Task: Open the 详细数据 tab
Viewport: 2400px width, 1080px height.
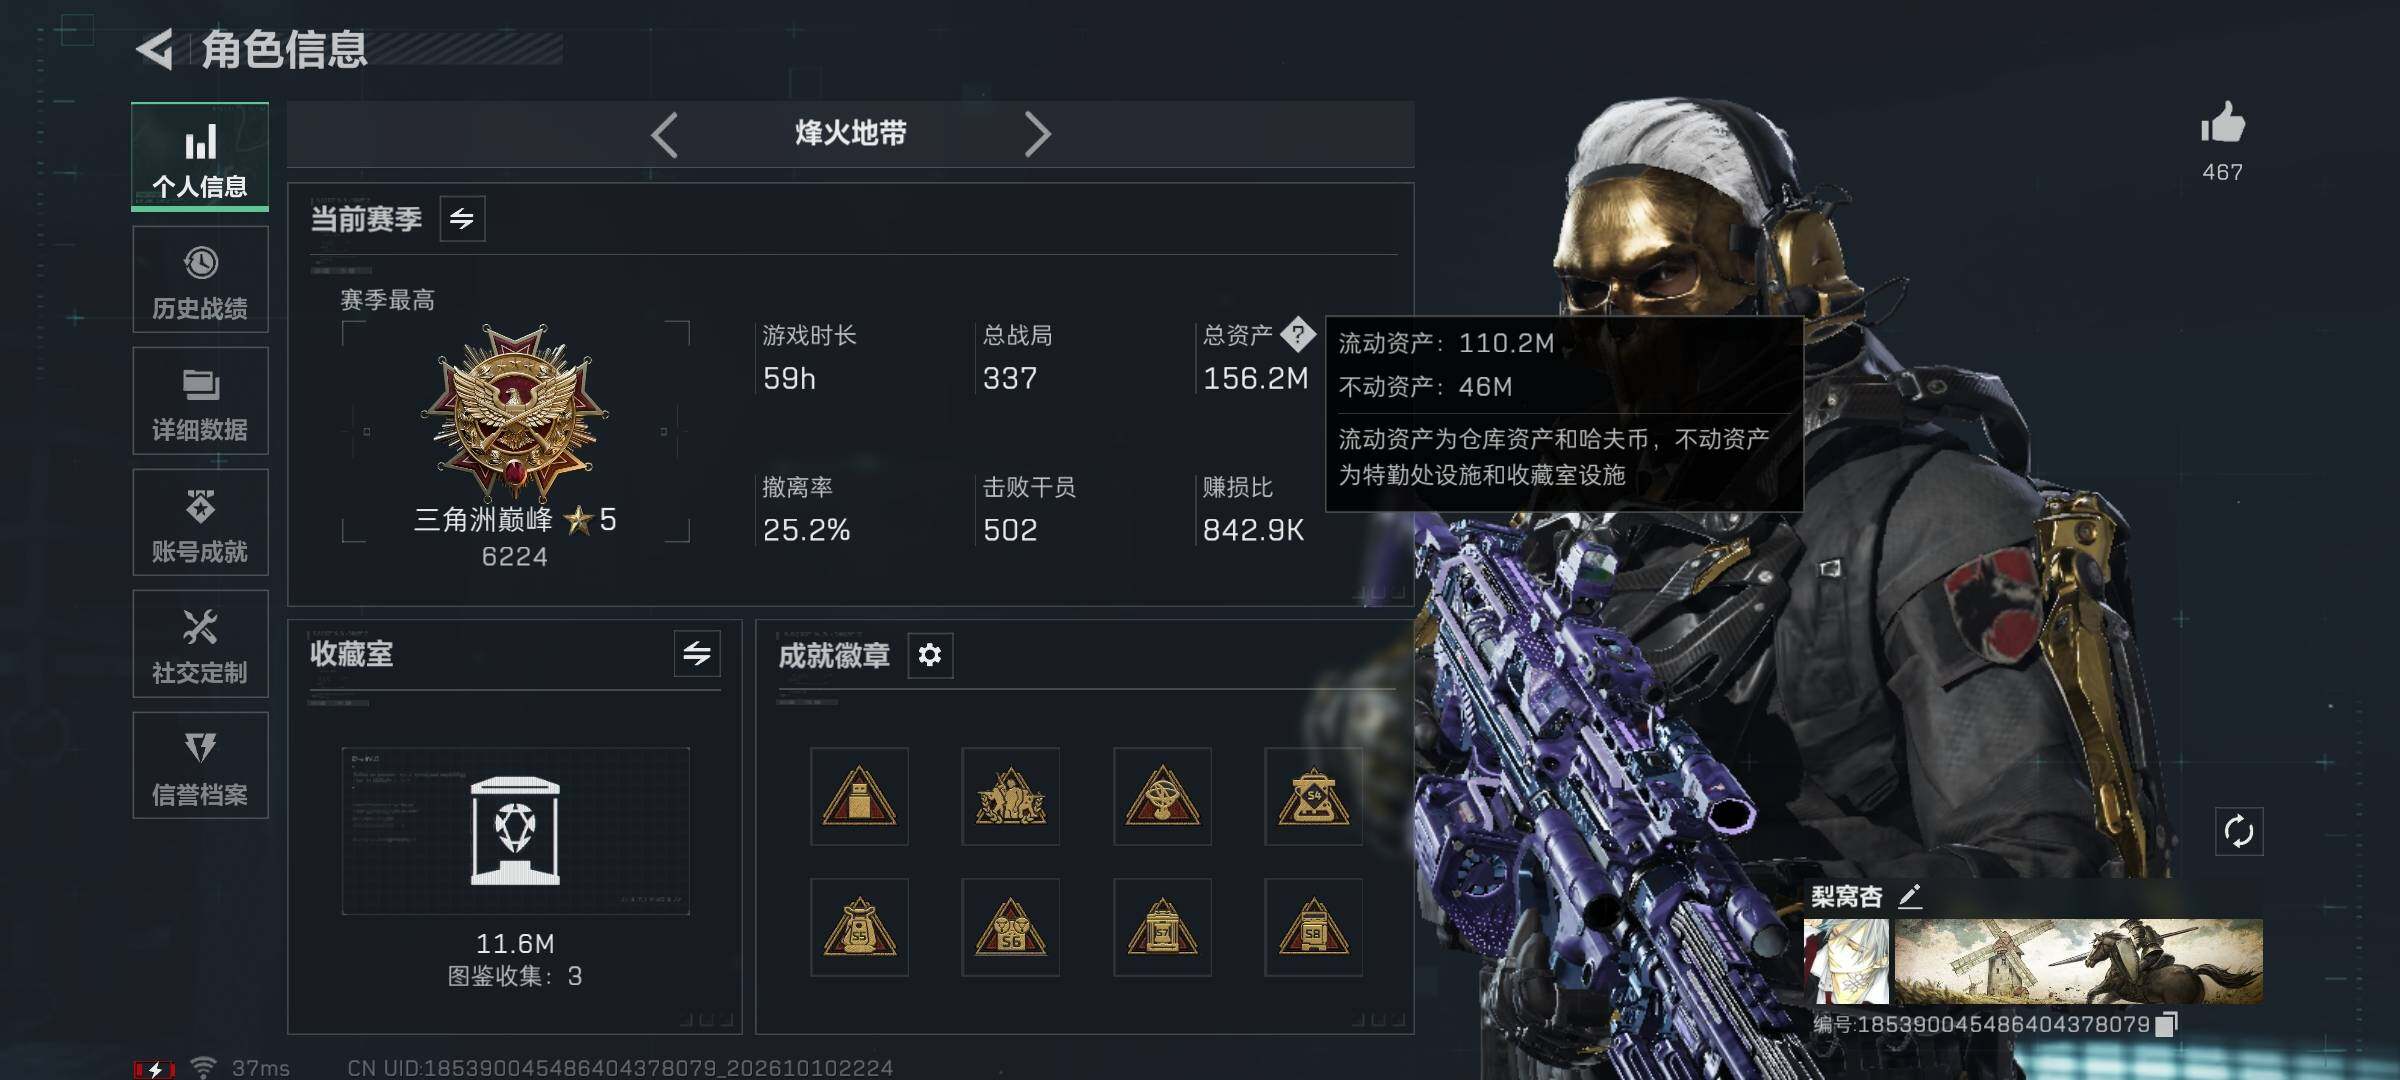Action: [x=200, y=401]
